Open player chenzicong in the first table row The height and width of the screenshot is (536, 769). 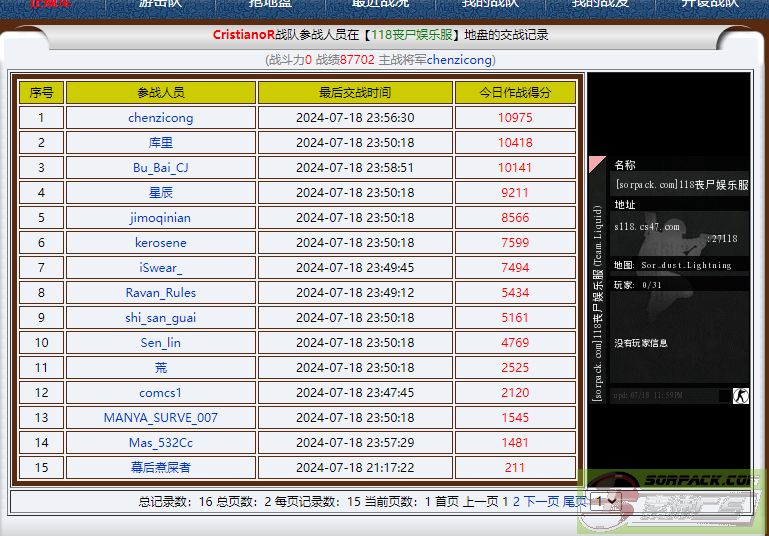click(x=161, y=118)
